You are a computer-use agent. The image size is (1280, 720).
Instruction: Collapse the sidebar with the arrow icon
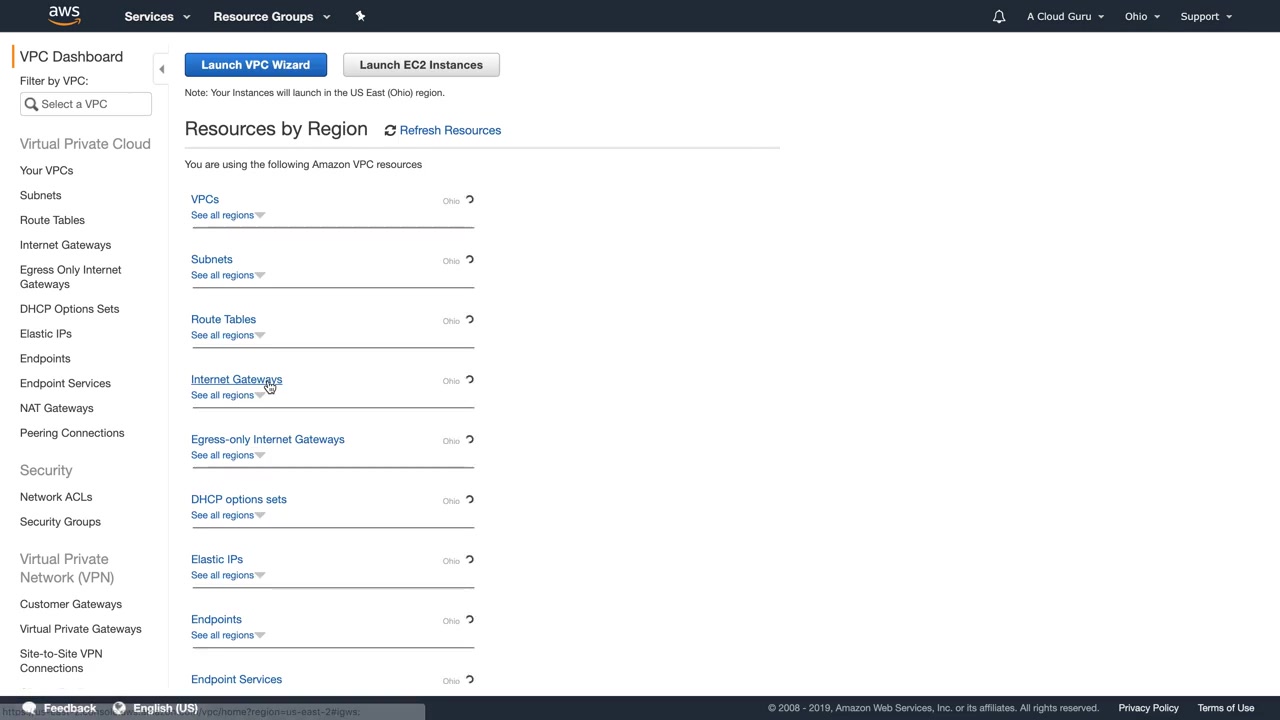click(162, 69)
